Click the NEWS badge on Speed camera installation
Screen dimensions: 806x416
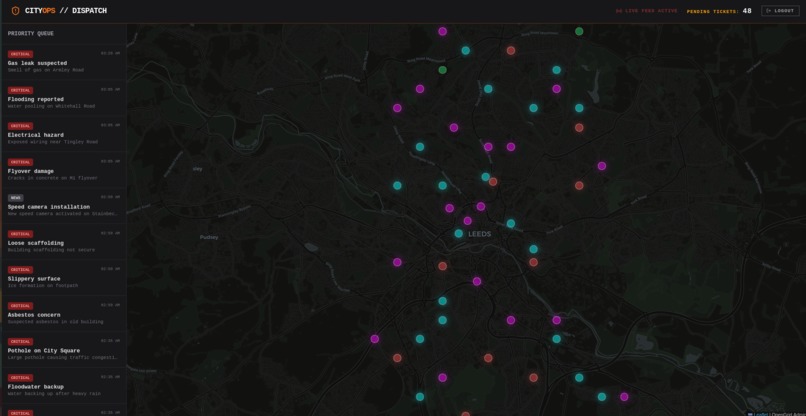[15, 198]
